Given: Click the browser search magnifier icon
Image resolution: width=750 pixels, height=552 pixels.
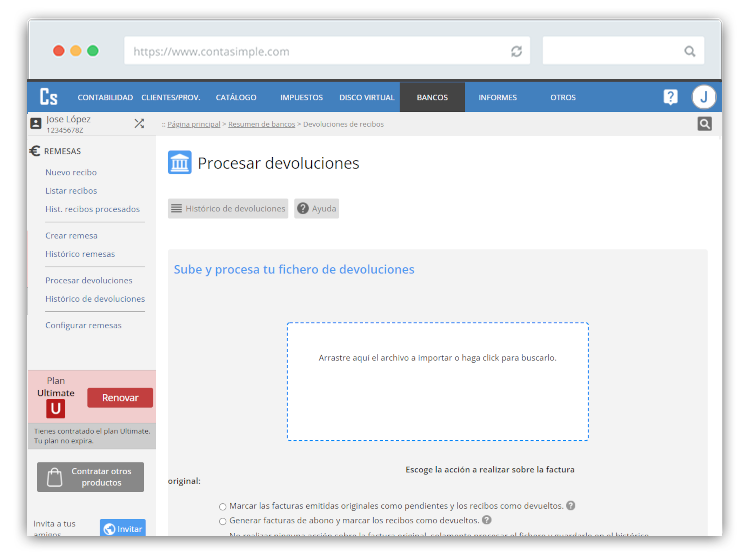Looking at the screenshot, I should [689, 51].
